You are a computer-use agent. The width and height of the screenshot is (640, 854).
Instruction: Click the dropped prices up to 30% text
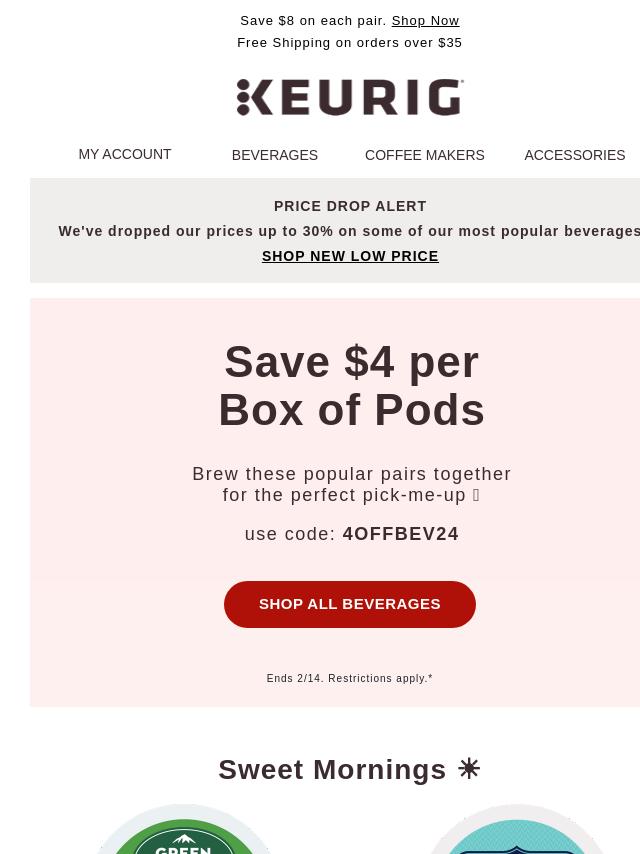[349, 231]
